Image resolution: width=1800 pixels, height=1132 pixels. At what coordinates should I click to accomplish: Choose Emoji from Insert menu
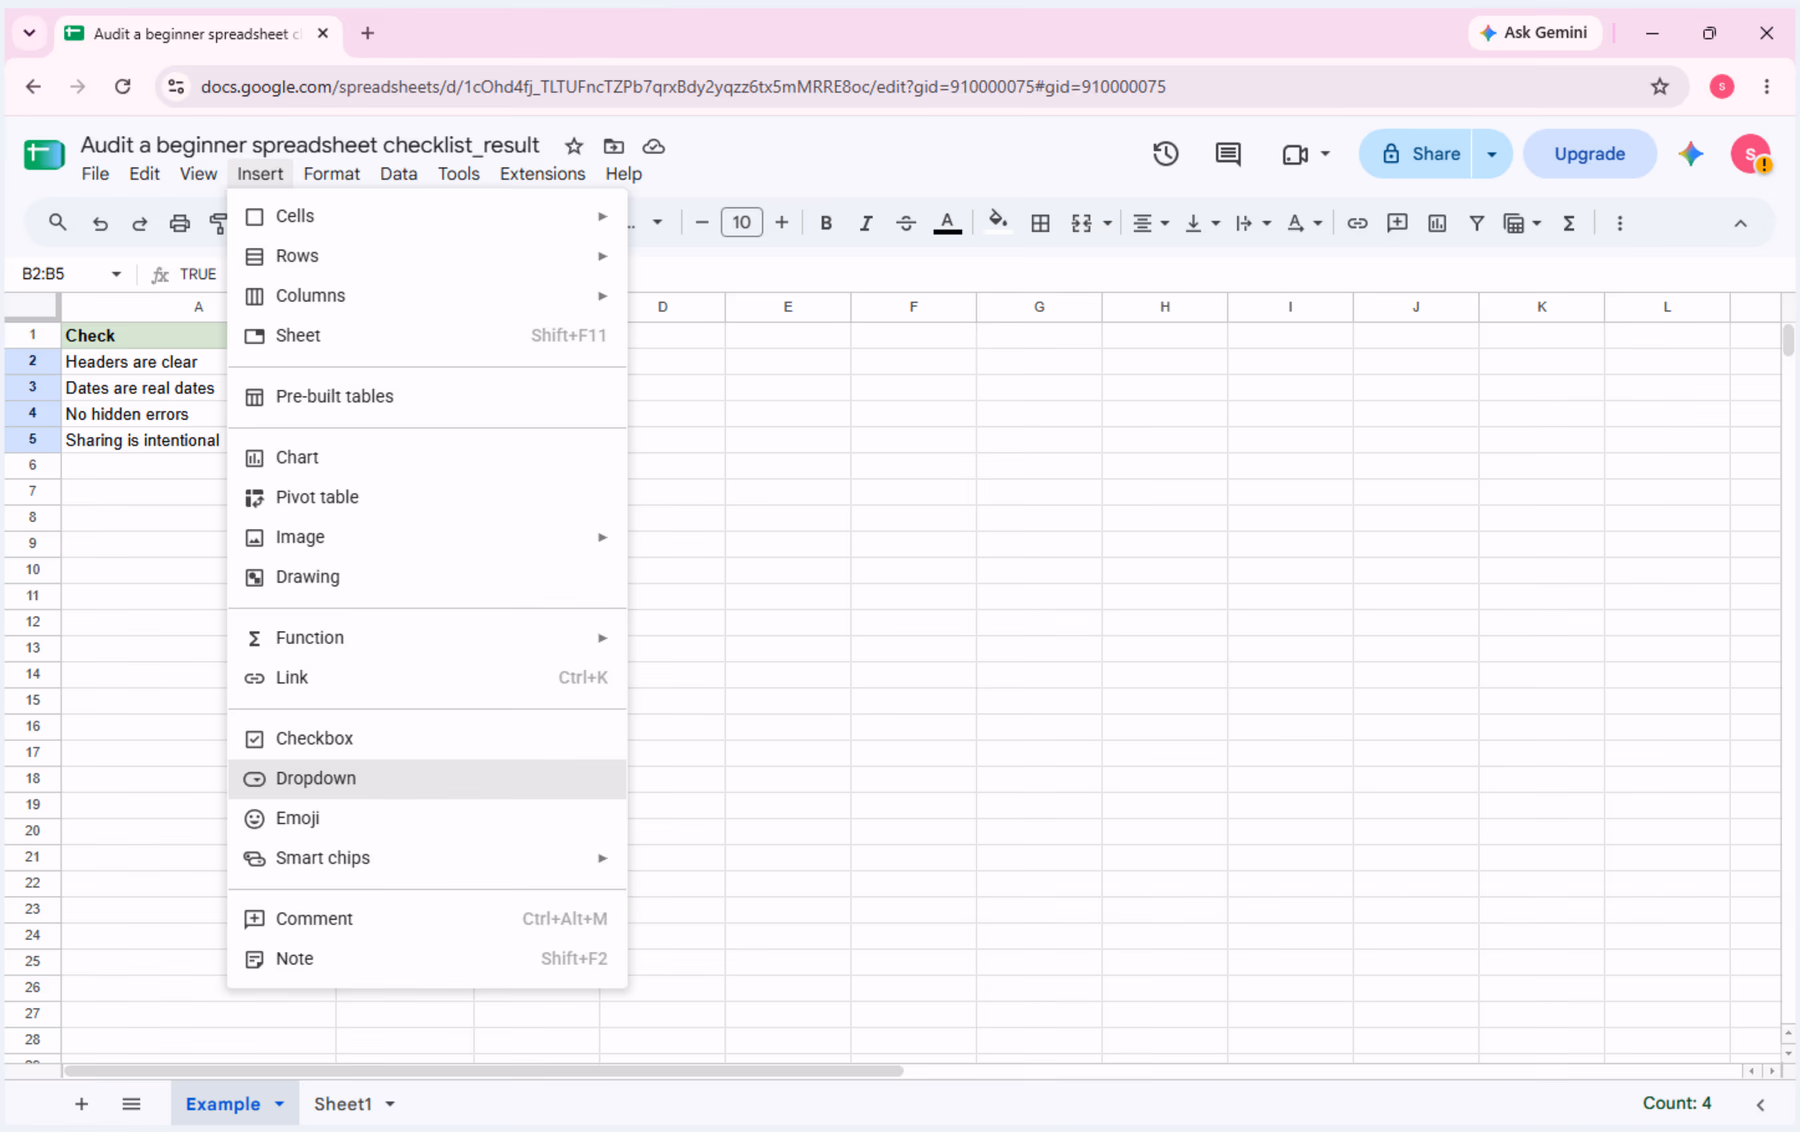click(427, 818)
